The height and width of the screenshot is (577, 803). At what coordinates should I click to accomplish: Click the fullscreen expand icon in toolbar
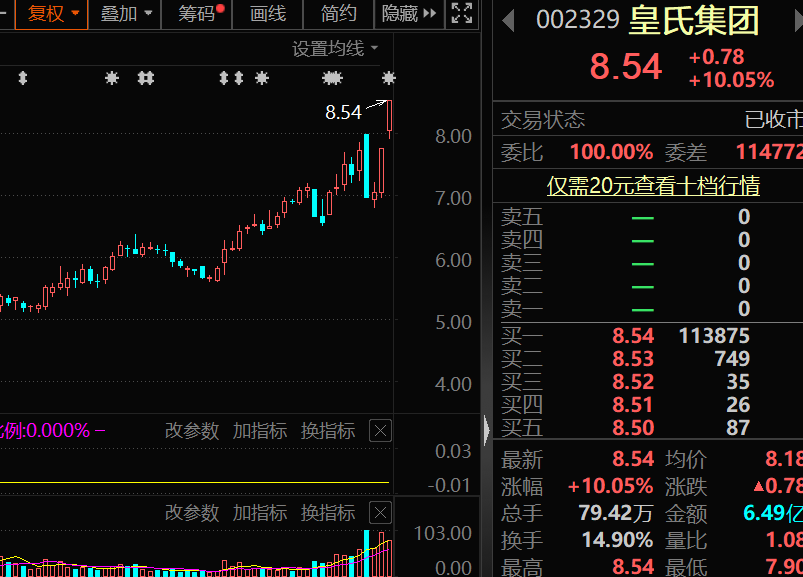(x=461, y=13)
